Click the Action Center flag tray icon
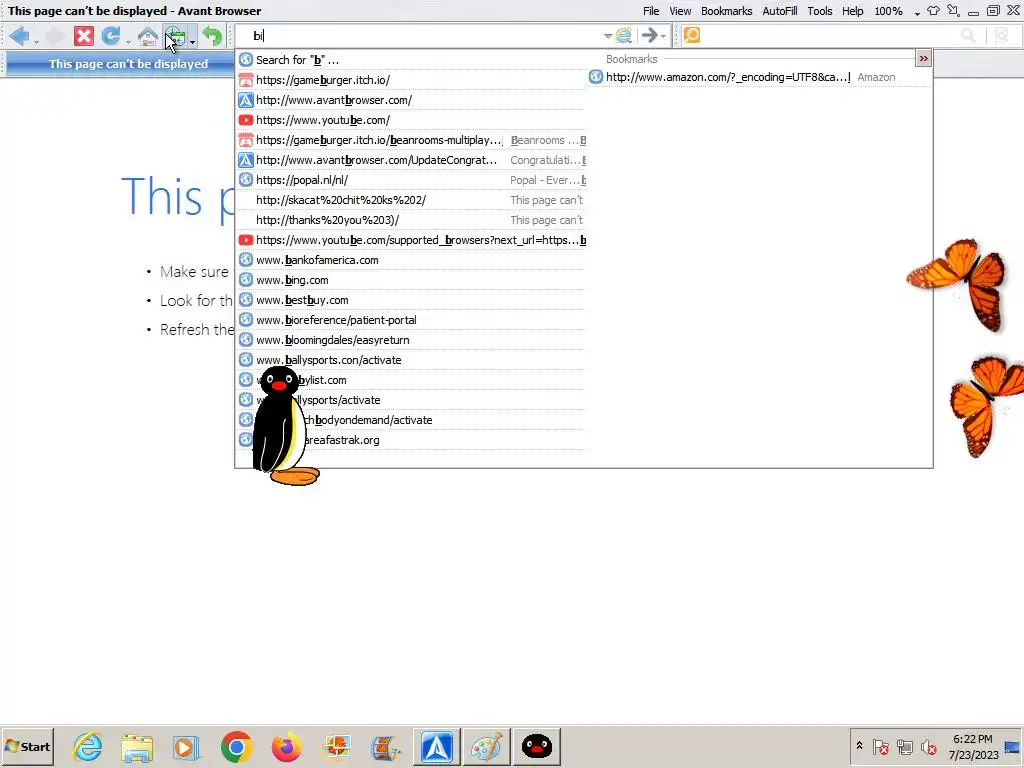This screenshot has height=768, width=1024. click(881, 746)
